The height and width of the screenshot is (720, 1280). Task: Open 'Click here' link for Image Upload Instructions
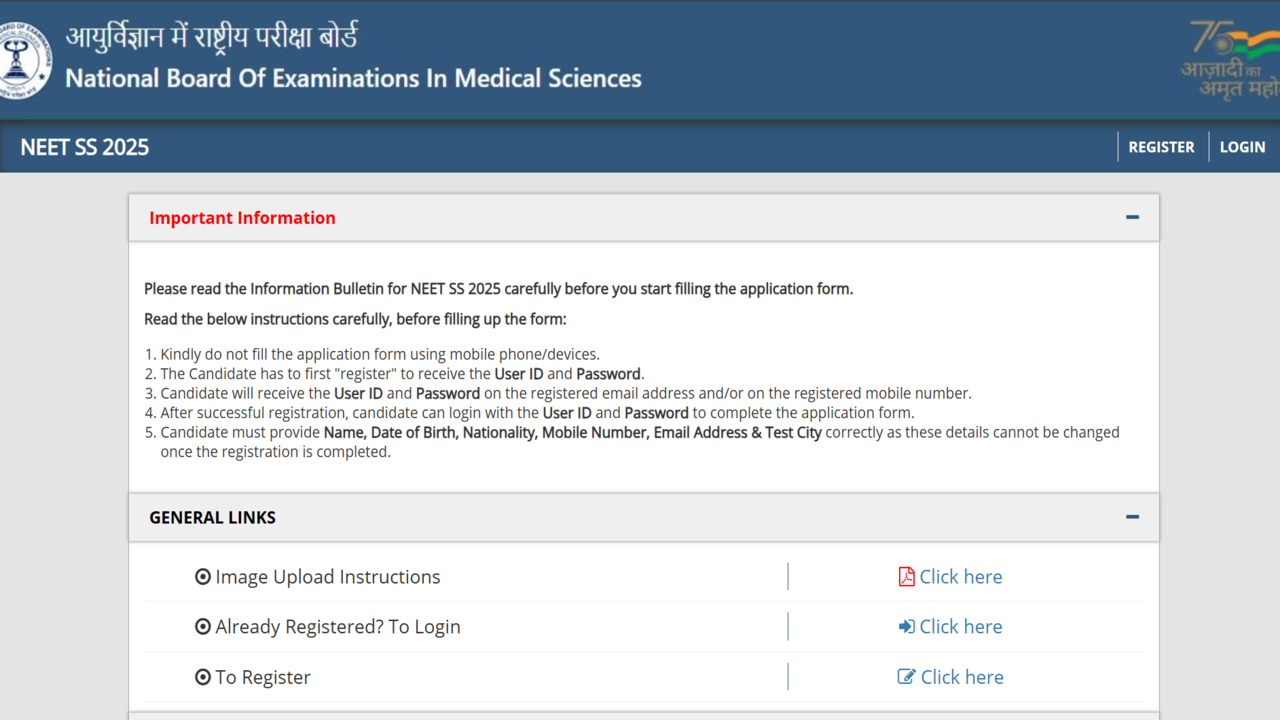click(x=960, y=577)
